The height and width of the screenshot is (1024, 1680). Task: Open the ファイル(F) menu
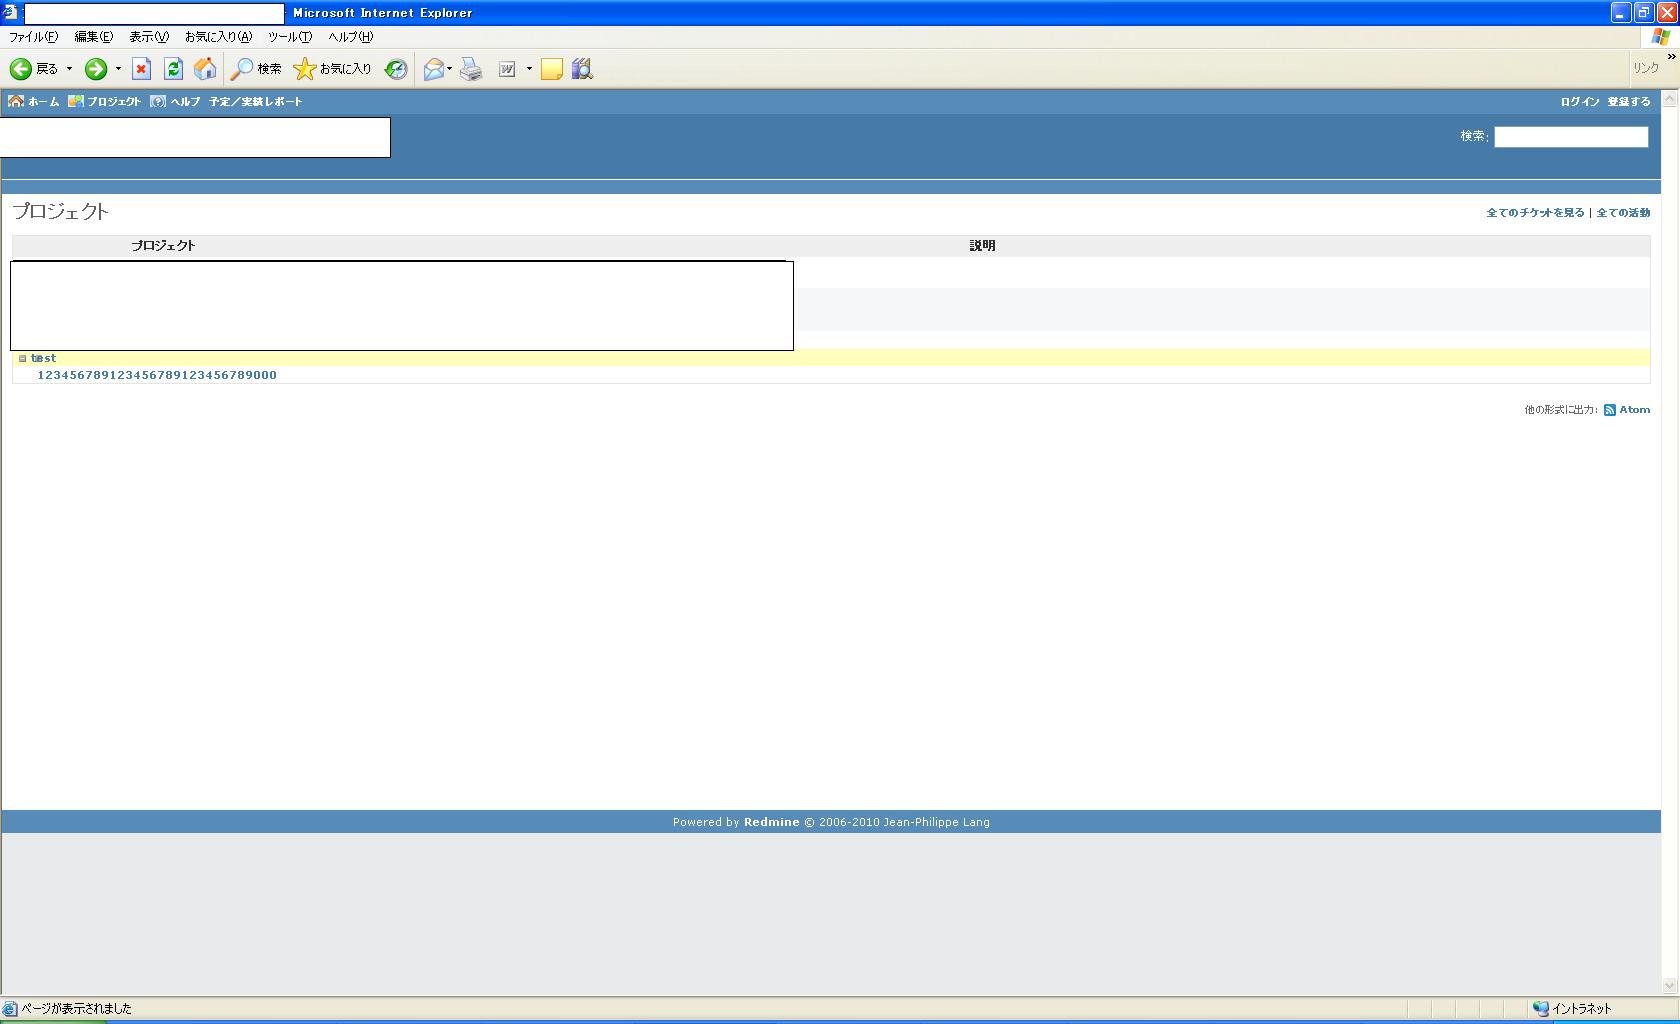click(33, 37)
